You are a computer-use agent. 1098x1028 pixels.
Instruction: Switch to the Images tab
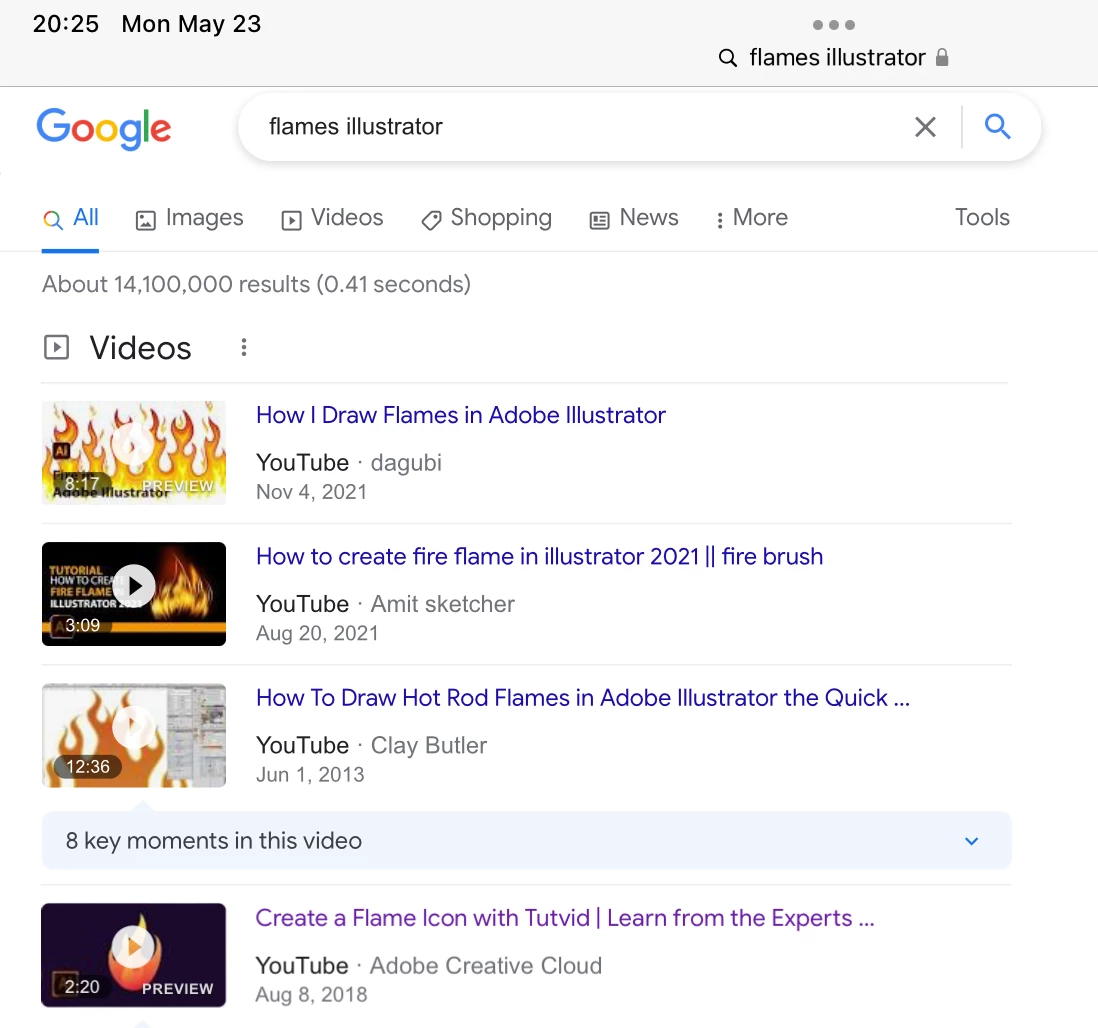[x=189, y=218]
